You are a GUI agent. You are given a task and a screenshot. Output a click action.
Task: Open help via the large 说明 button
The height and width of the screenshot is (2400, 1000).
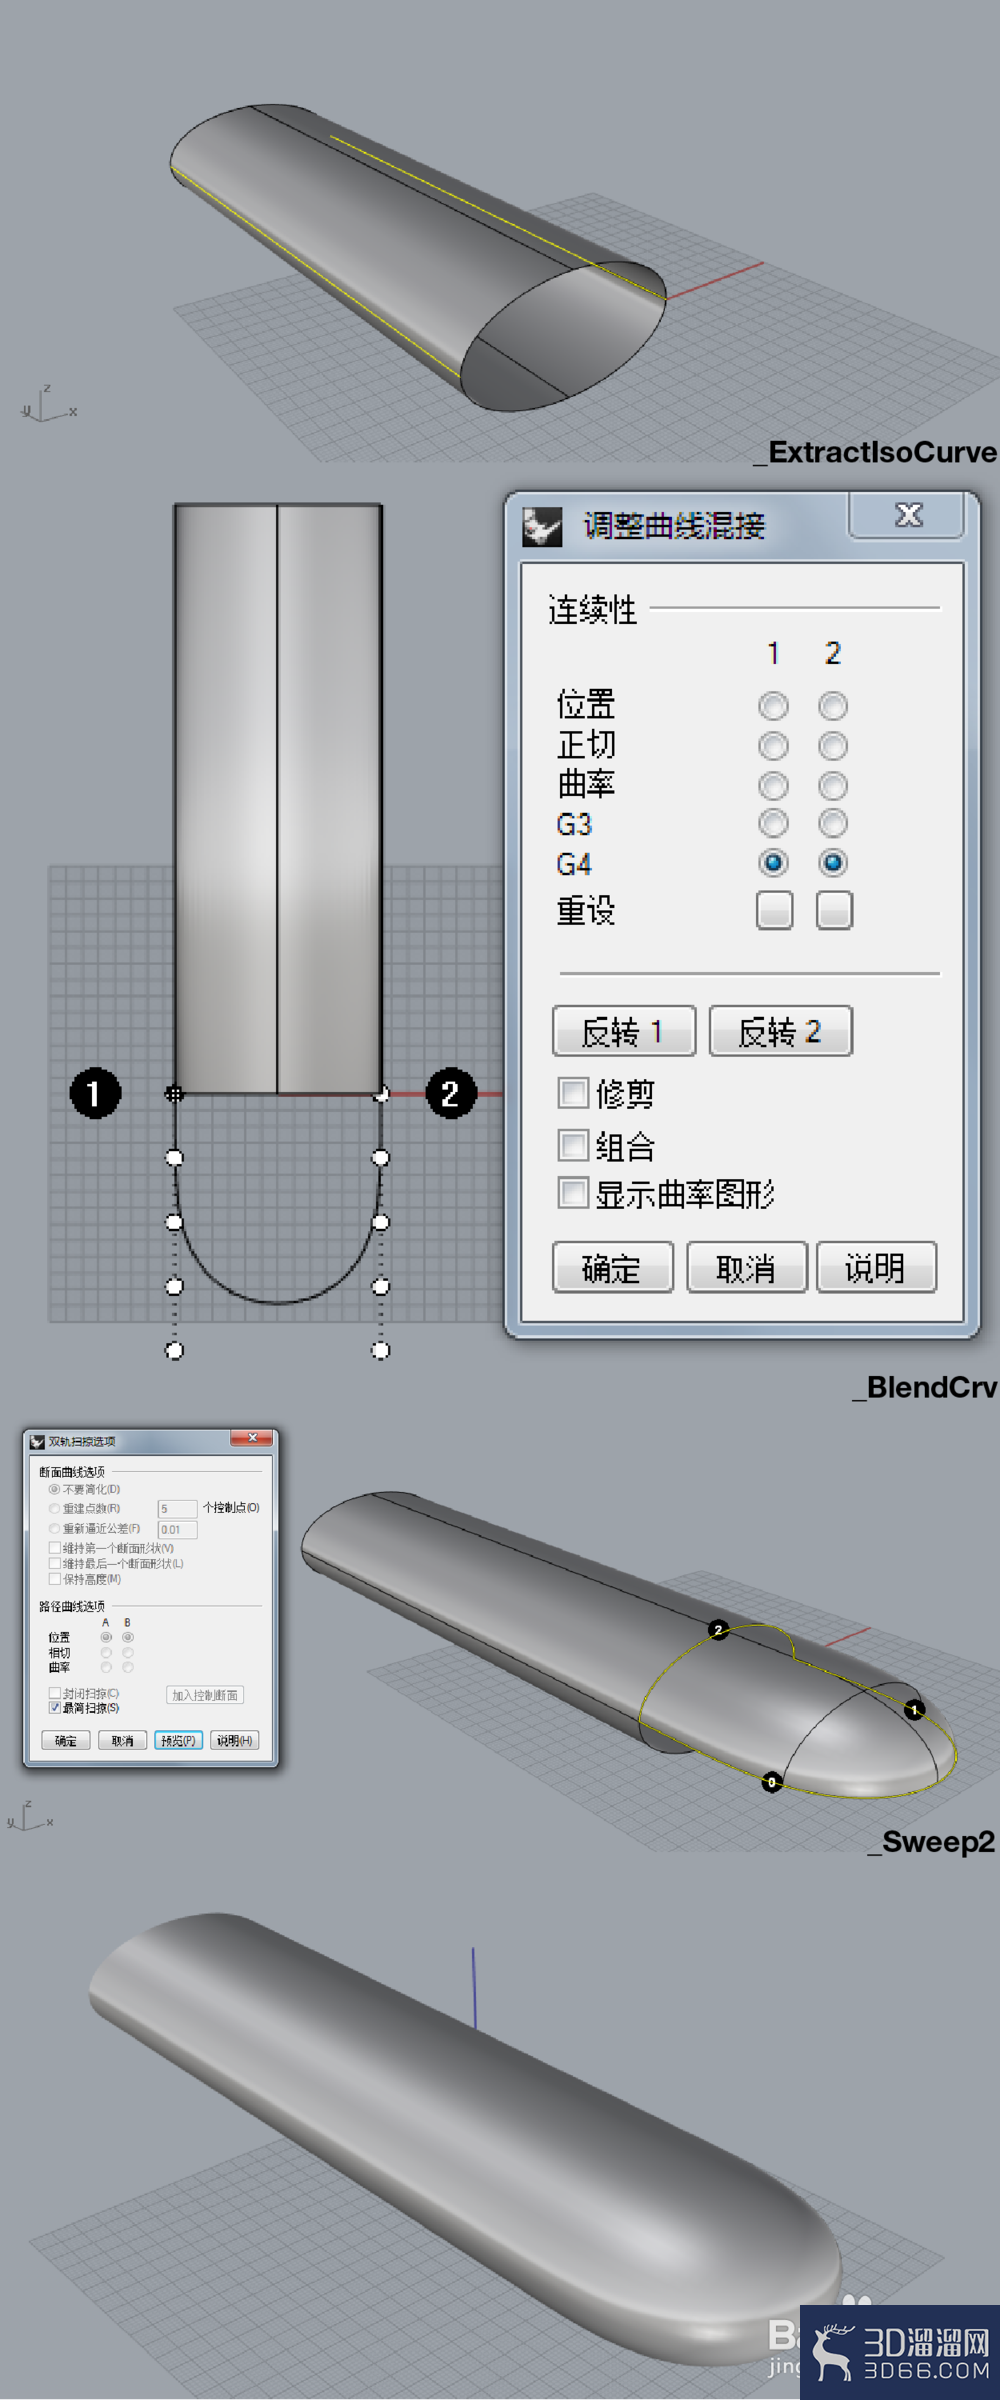point(877,1268)
